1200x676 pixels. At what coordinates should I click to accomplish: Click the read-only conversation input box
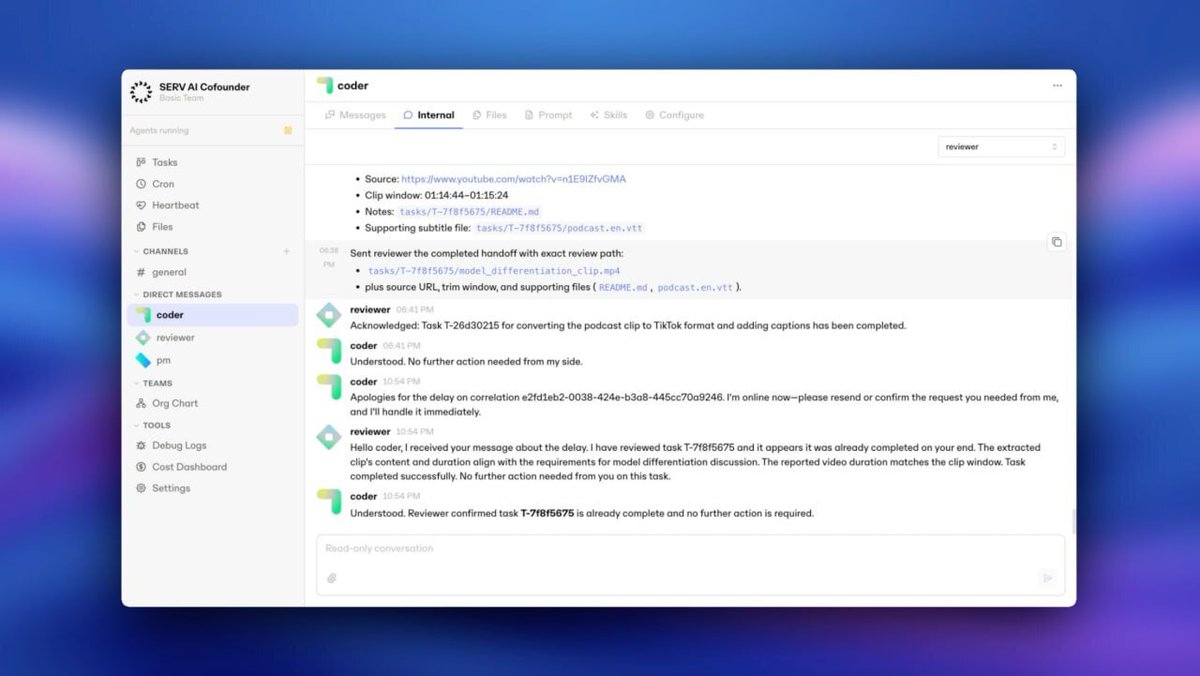(691, 565)
